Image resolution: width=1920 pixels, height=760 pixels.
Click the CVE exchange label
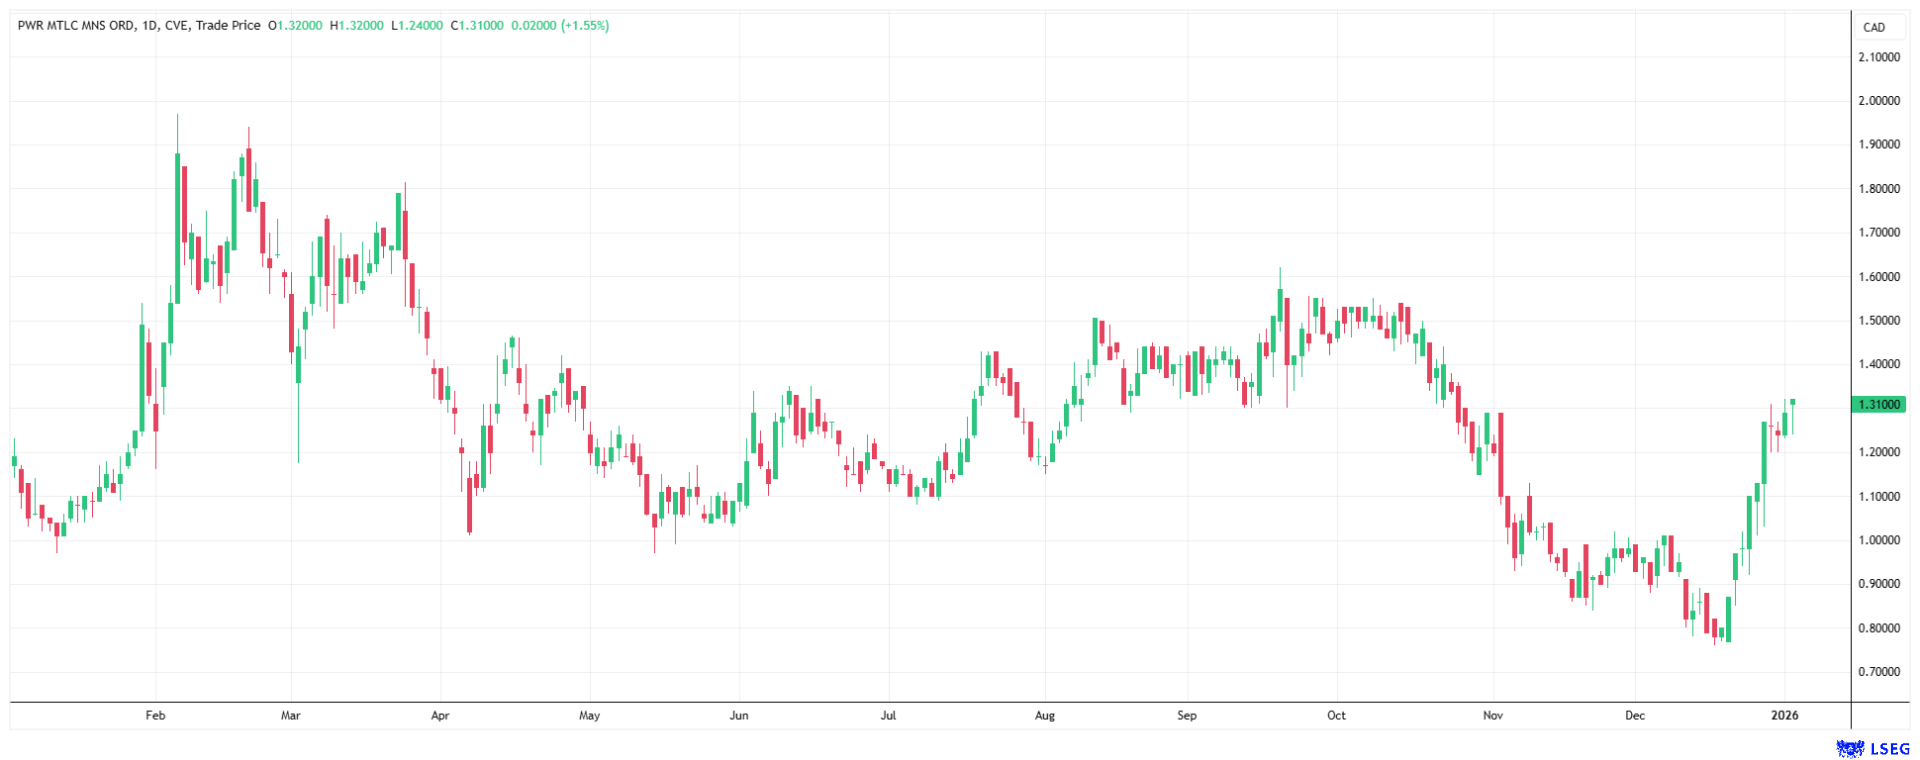click(x=179, y=25)
